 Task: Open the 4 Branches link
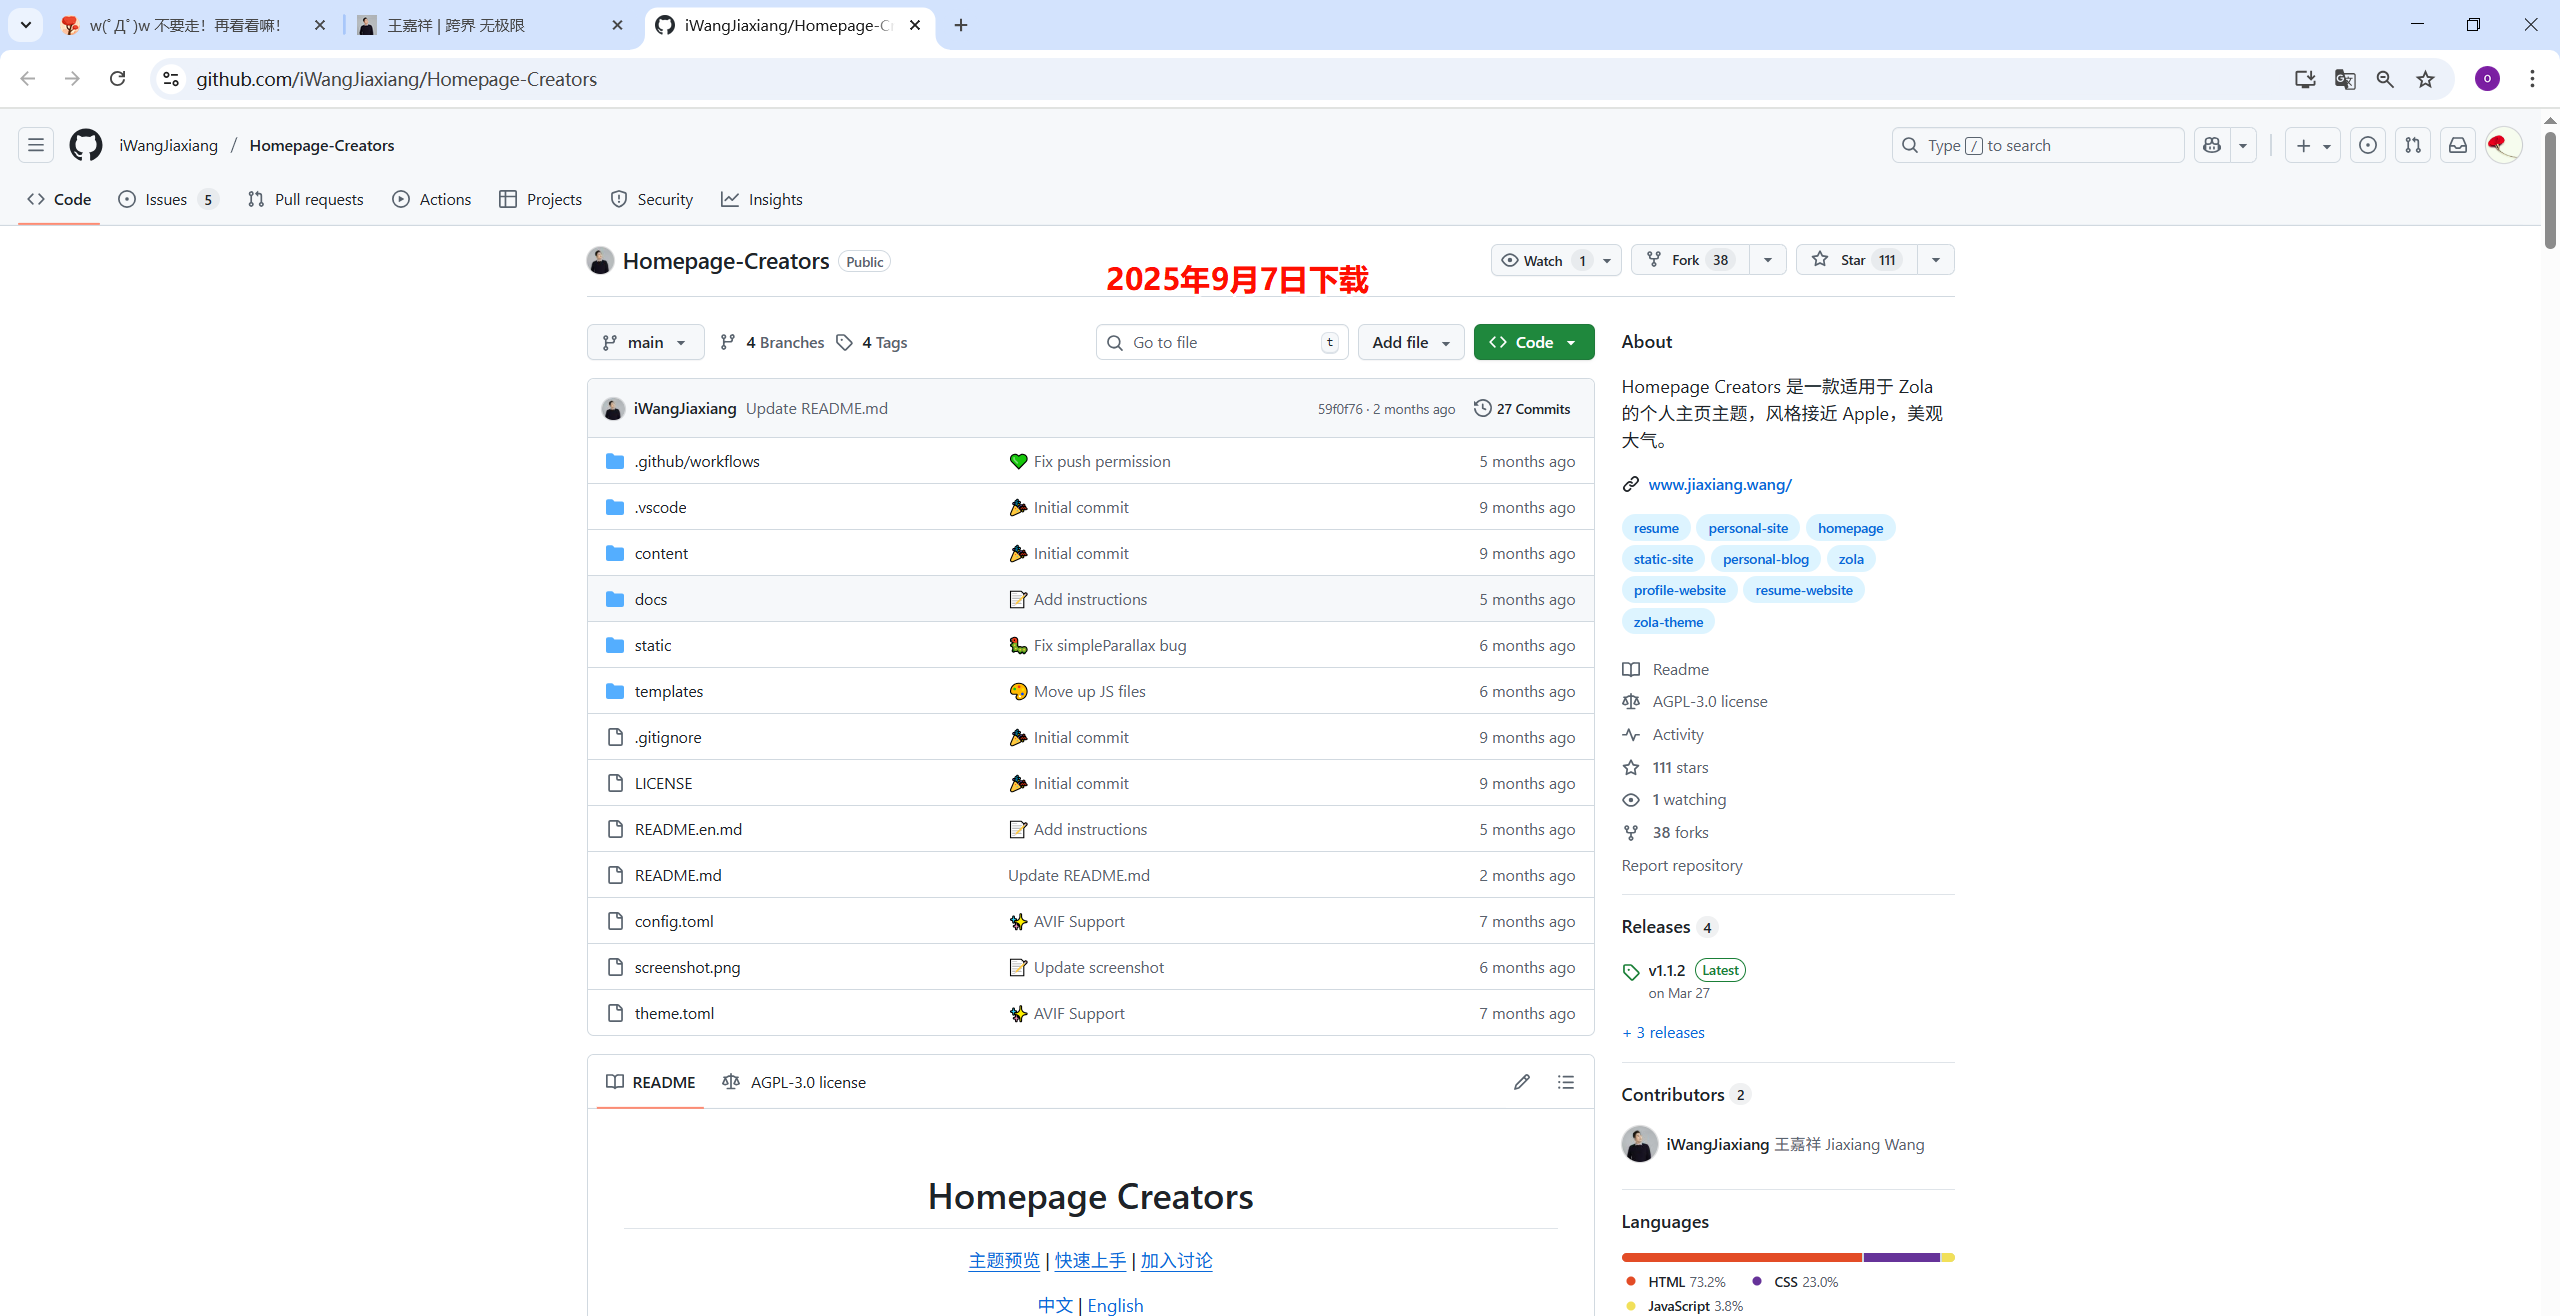tap(772, 342)
